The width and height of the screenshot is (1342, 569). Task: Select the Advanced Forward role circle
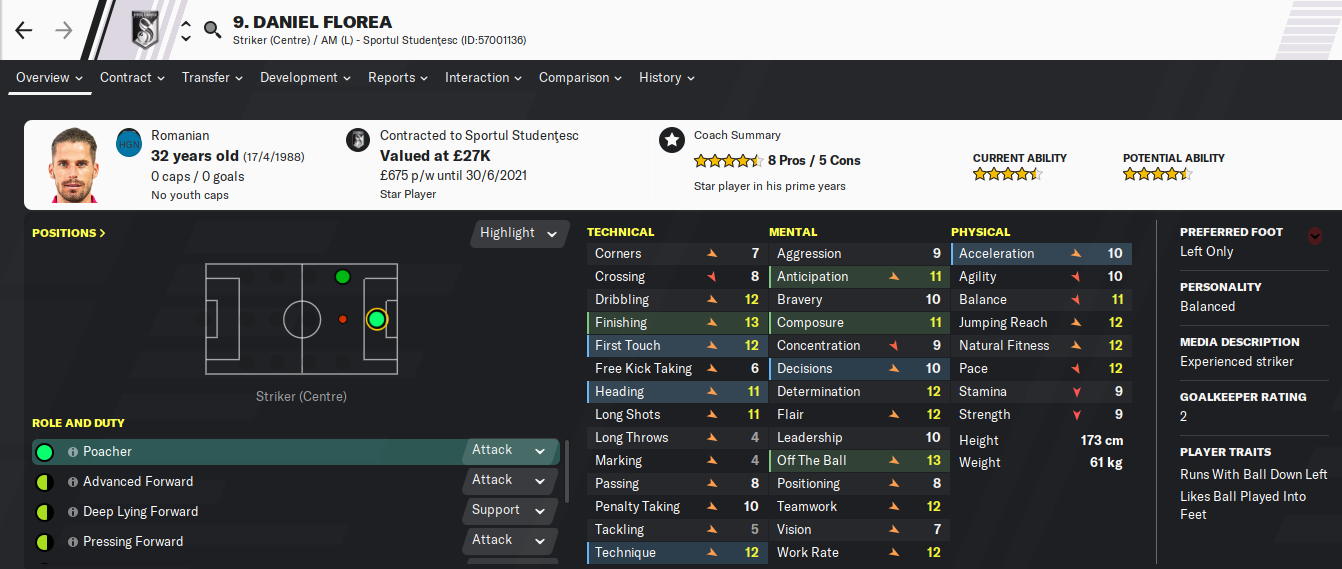pos(44,482)
